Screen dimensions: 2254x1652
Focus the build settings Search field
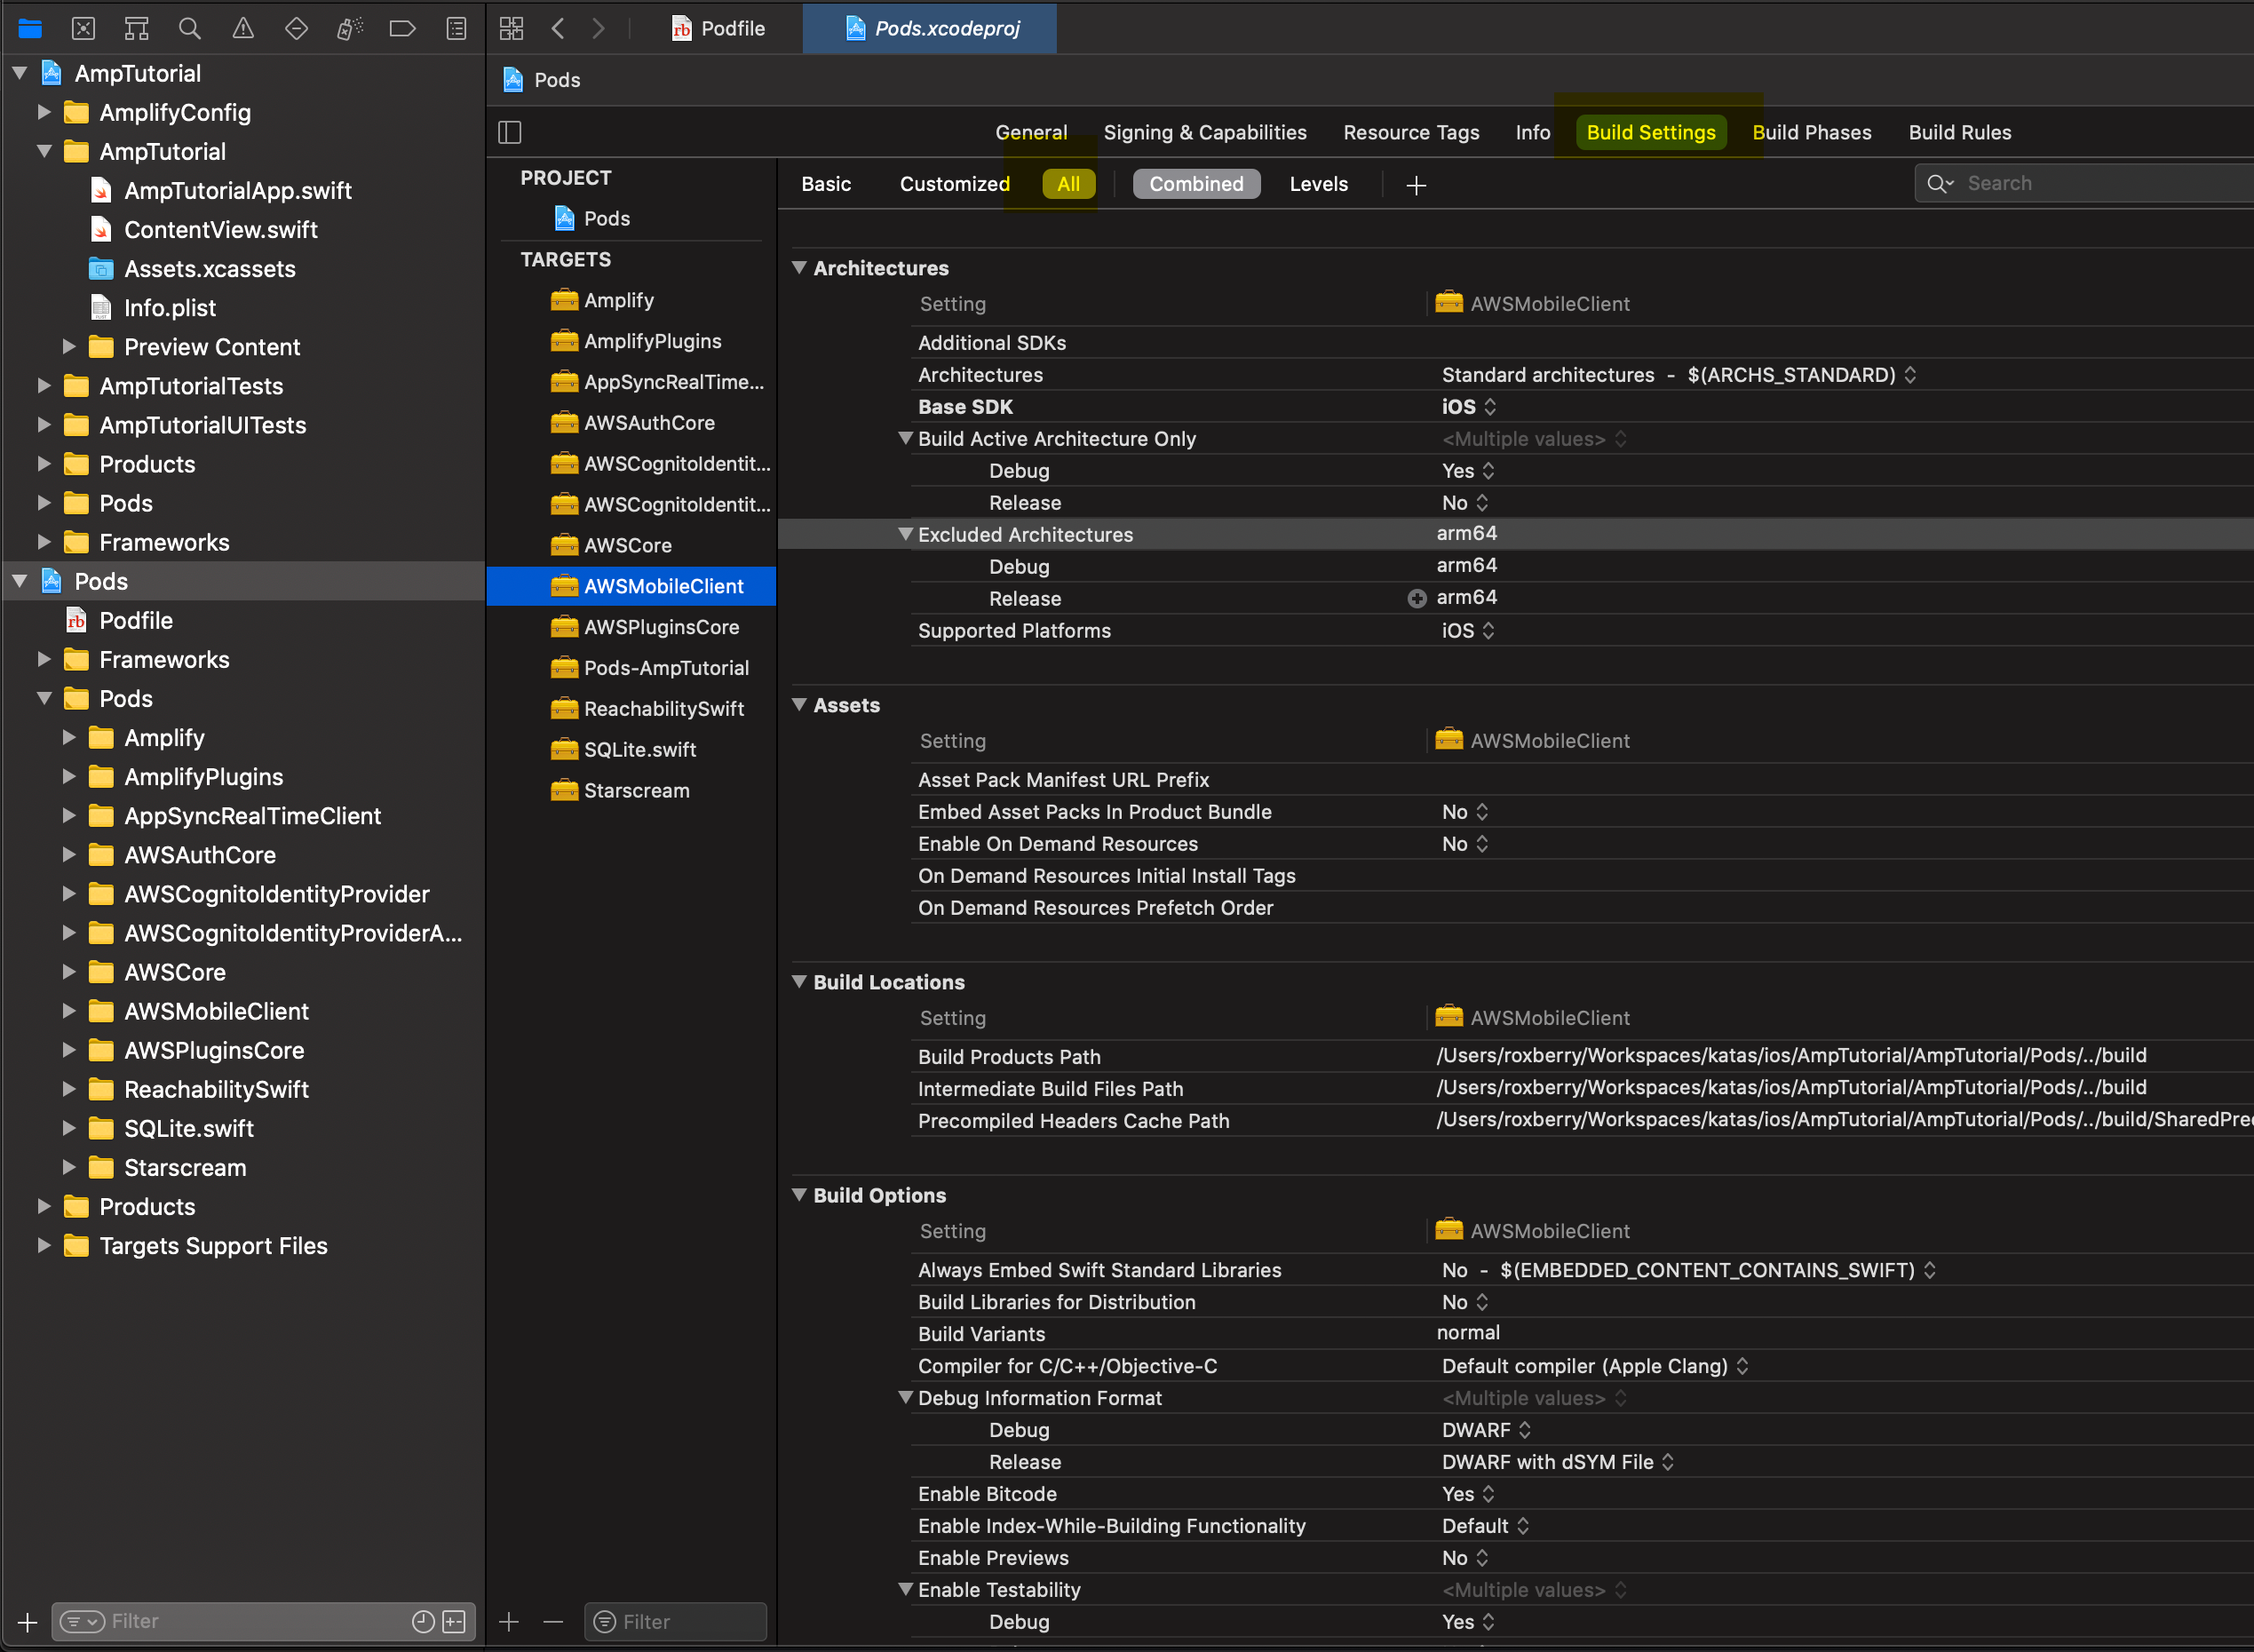[2085, 184]
